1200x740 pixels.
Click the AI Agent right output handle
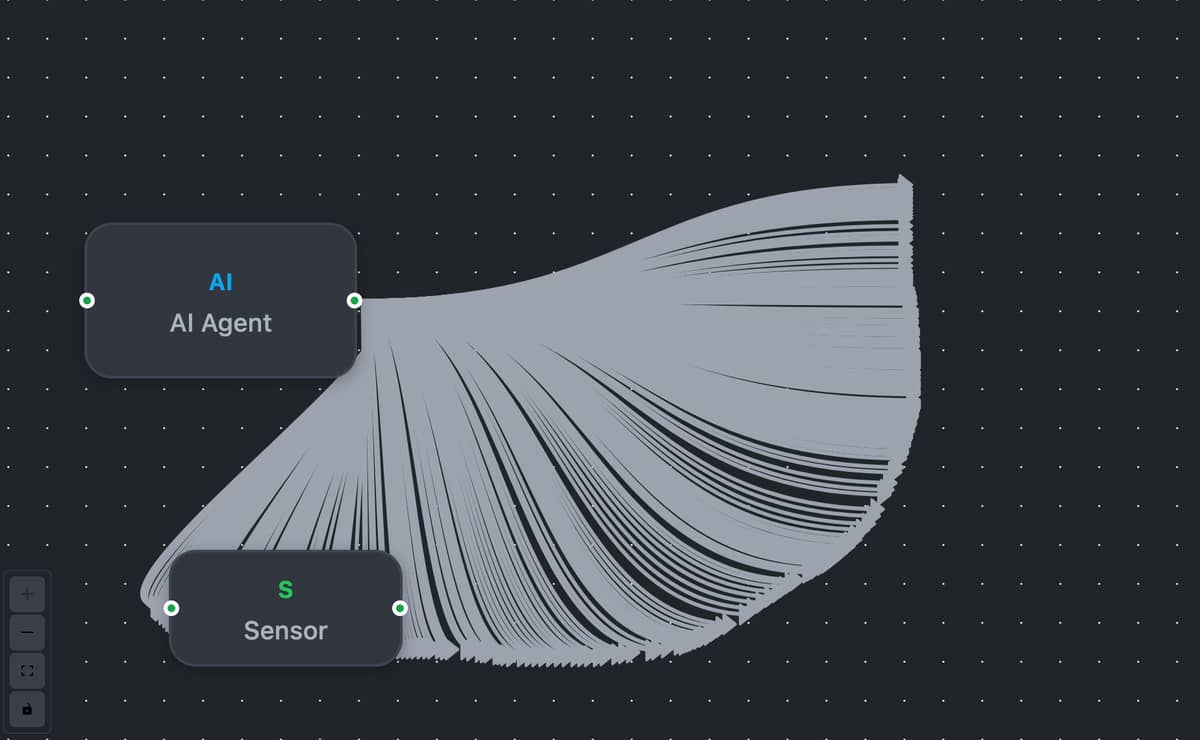click(x=354, y=300)
